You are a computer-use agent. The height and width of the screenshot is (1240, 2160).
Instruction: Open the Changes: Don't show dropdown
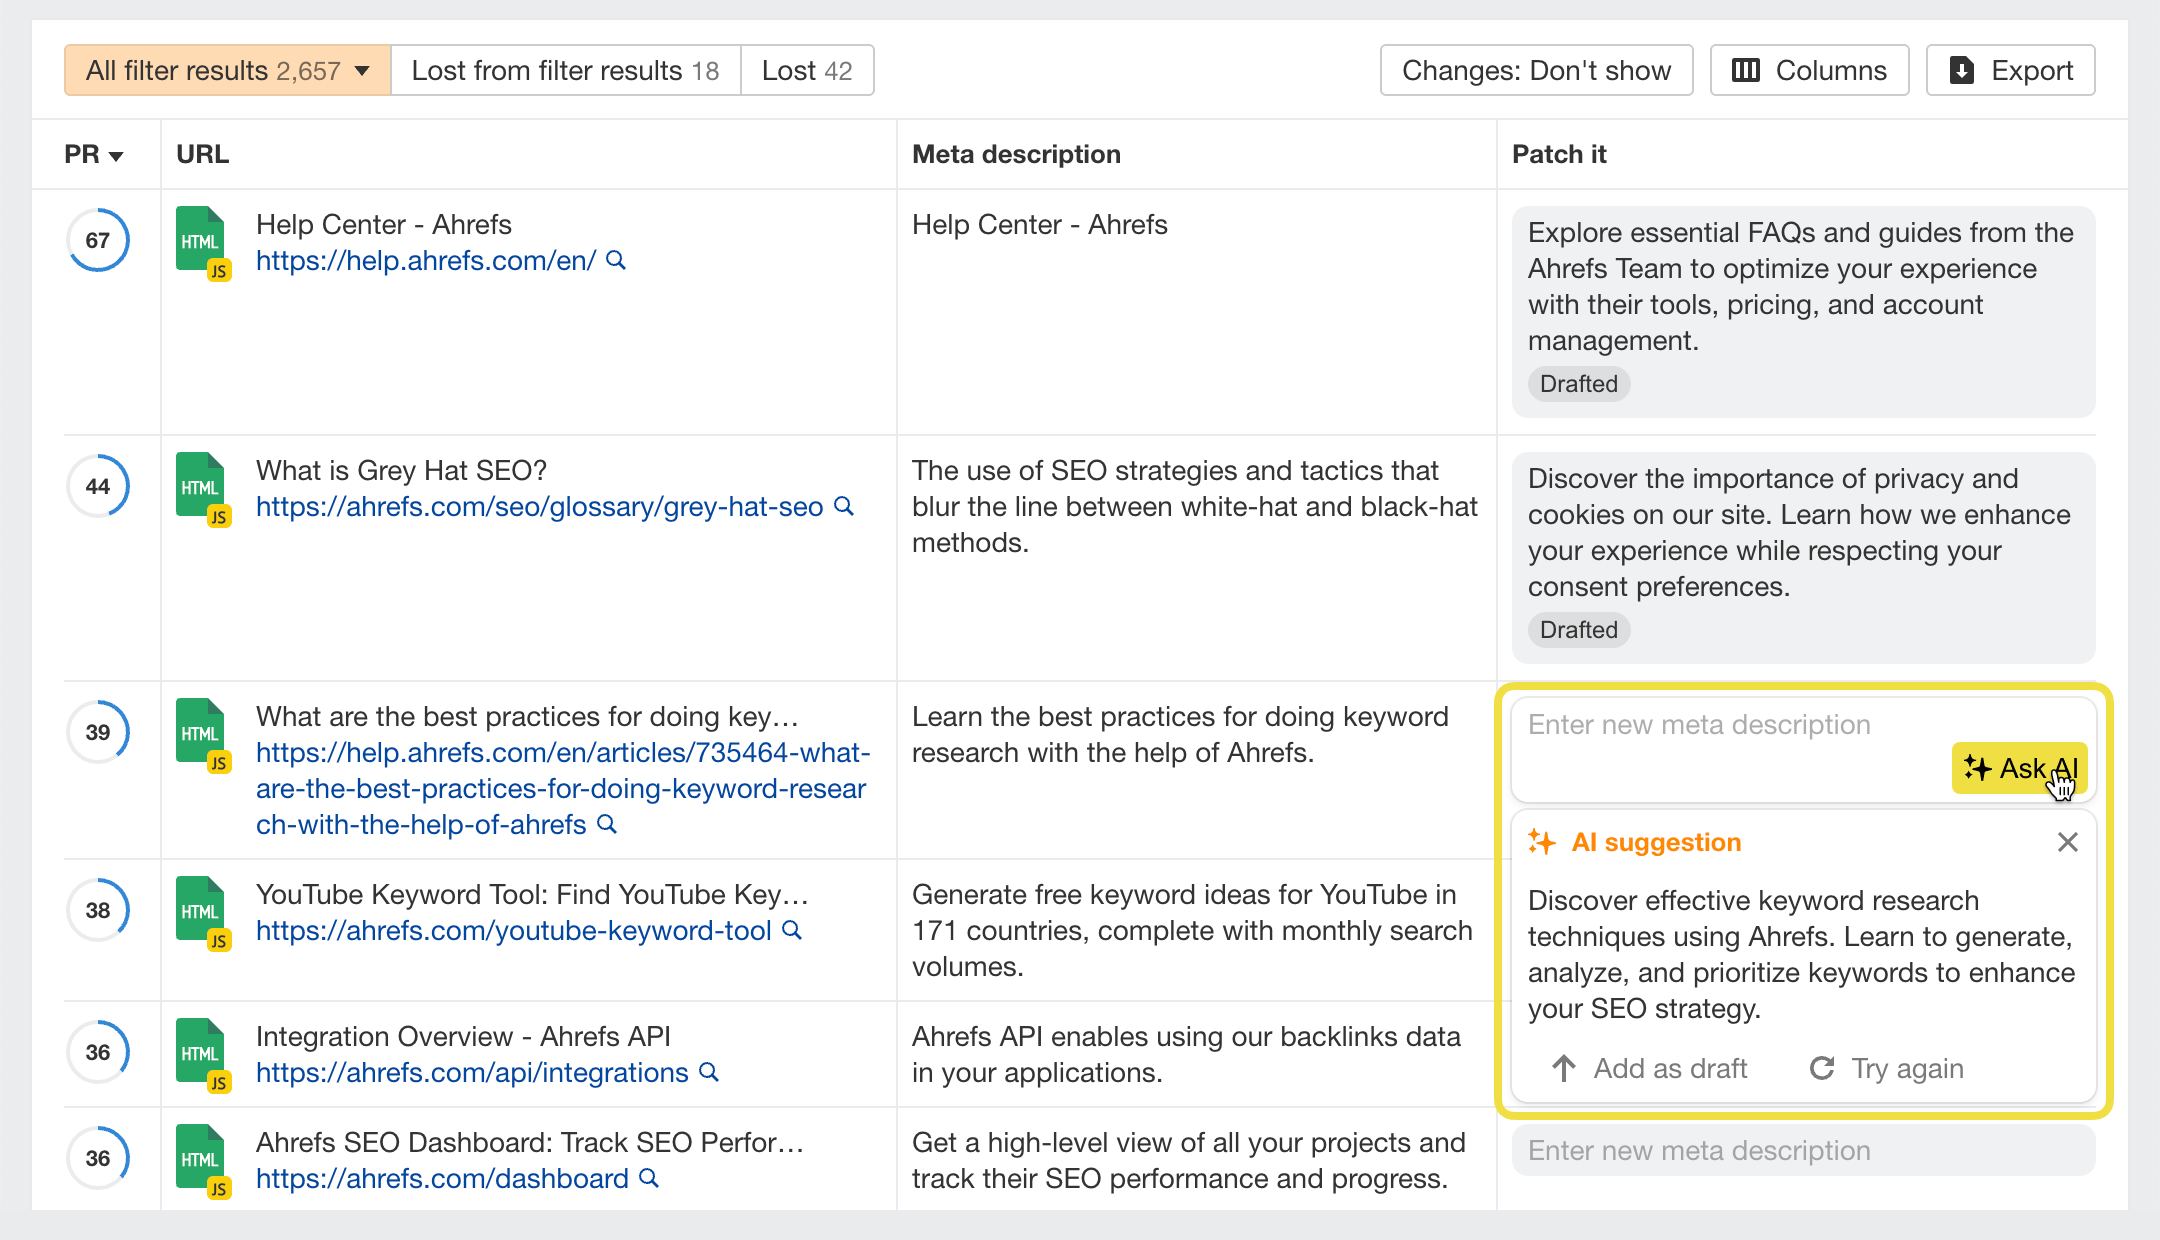pos(1536,70)
